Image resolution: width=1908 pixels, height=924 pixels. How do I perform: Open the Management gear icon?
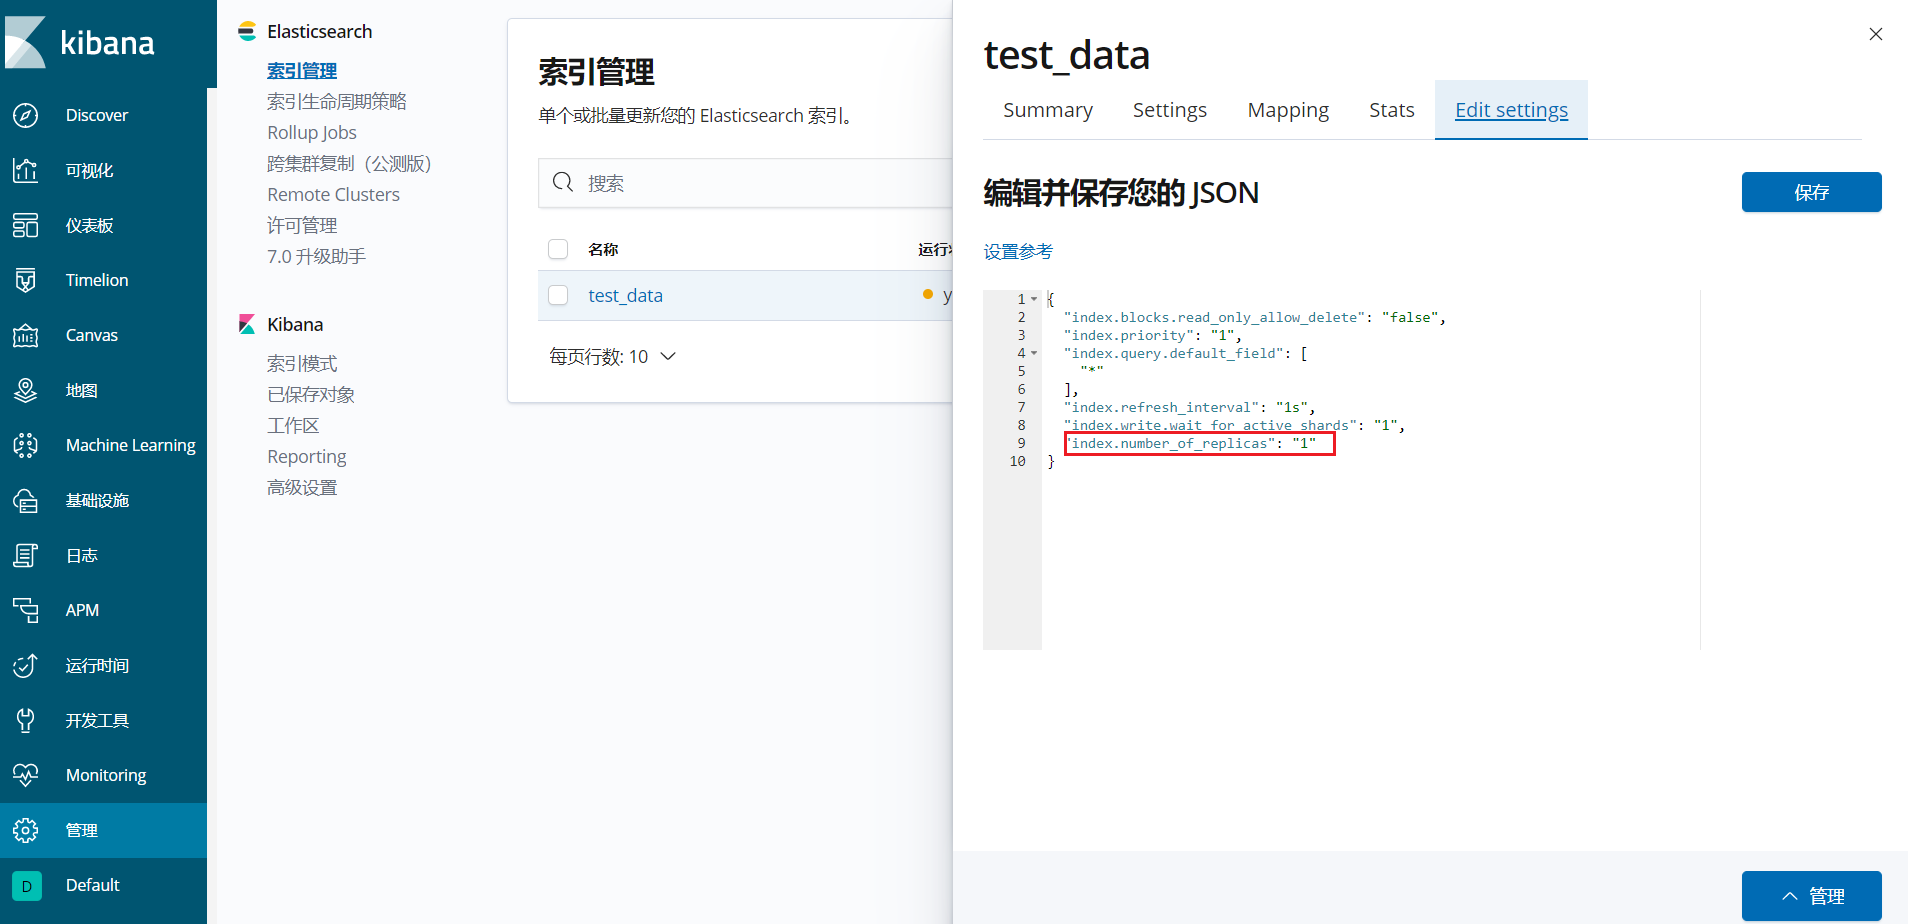(x=26, y=830)
